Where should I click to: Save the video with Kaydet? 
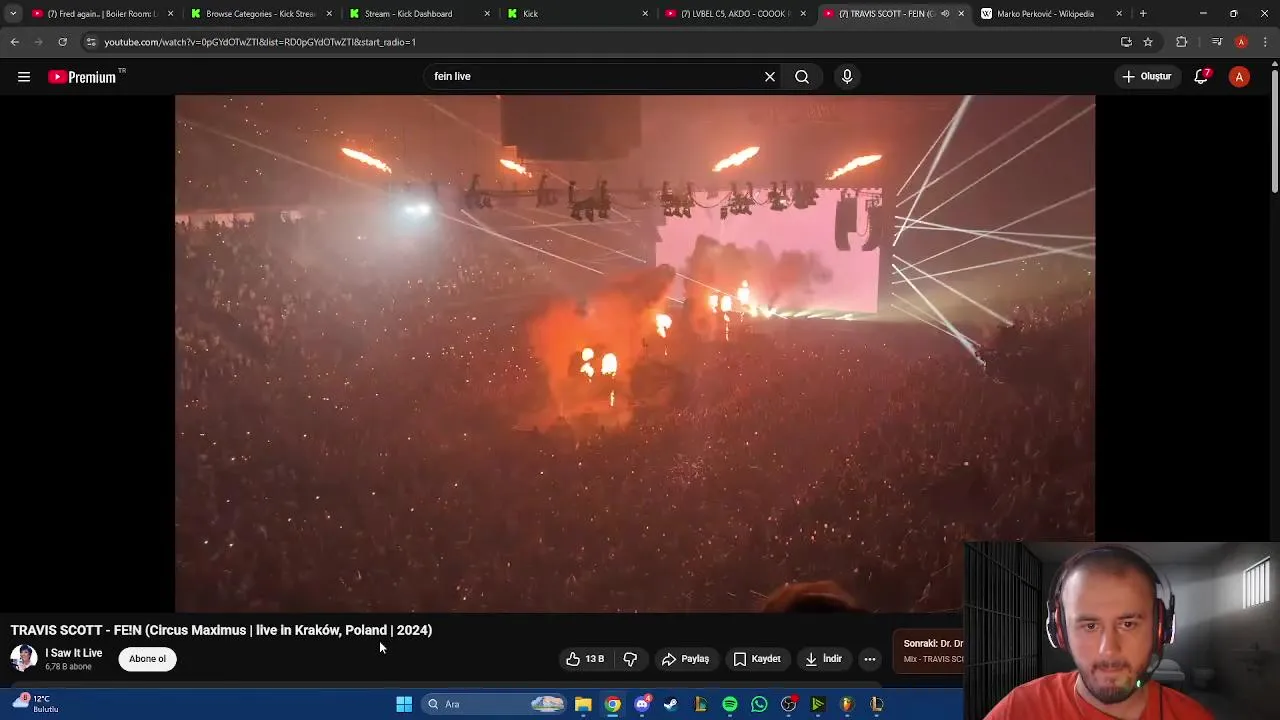757,659
